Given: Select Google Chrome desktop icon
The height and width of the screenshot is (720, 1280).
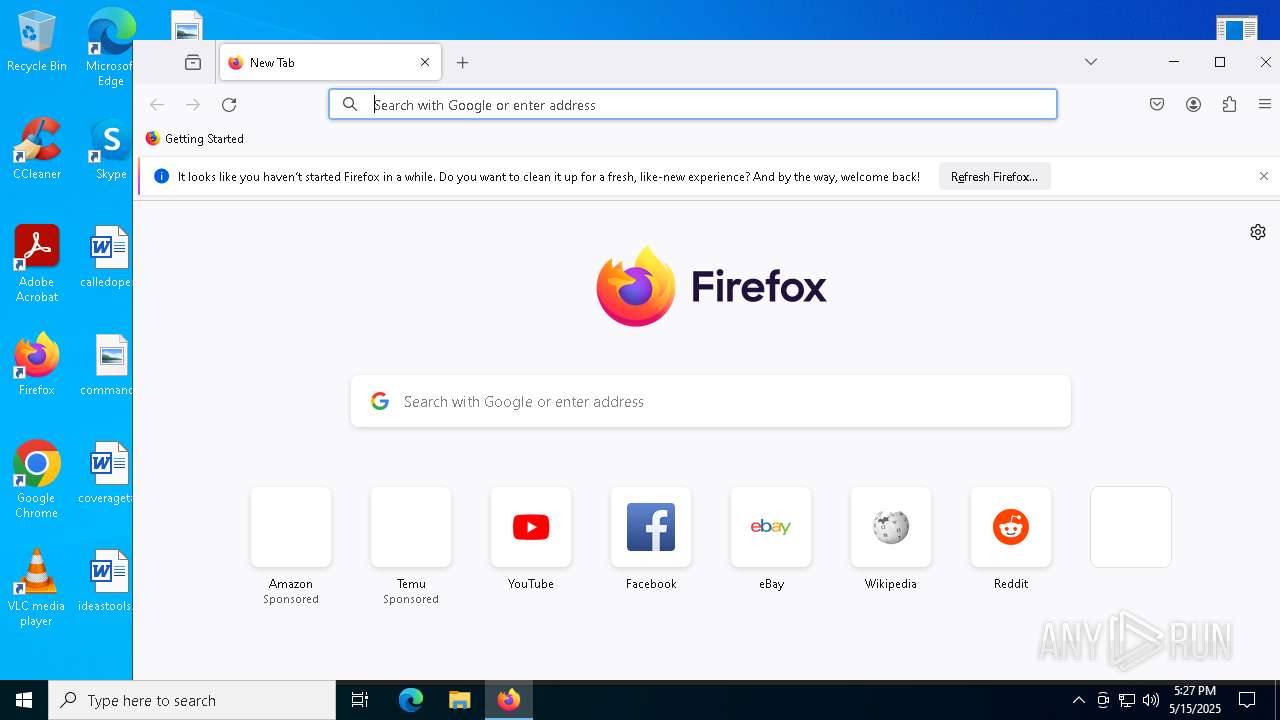Looking at the screenshot, I should tap(37, 480).
